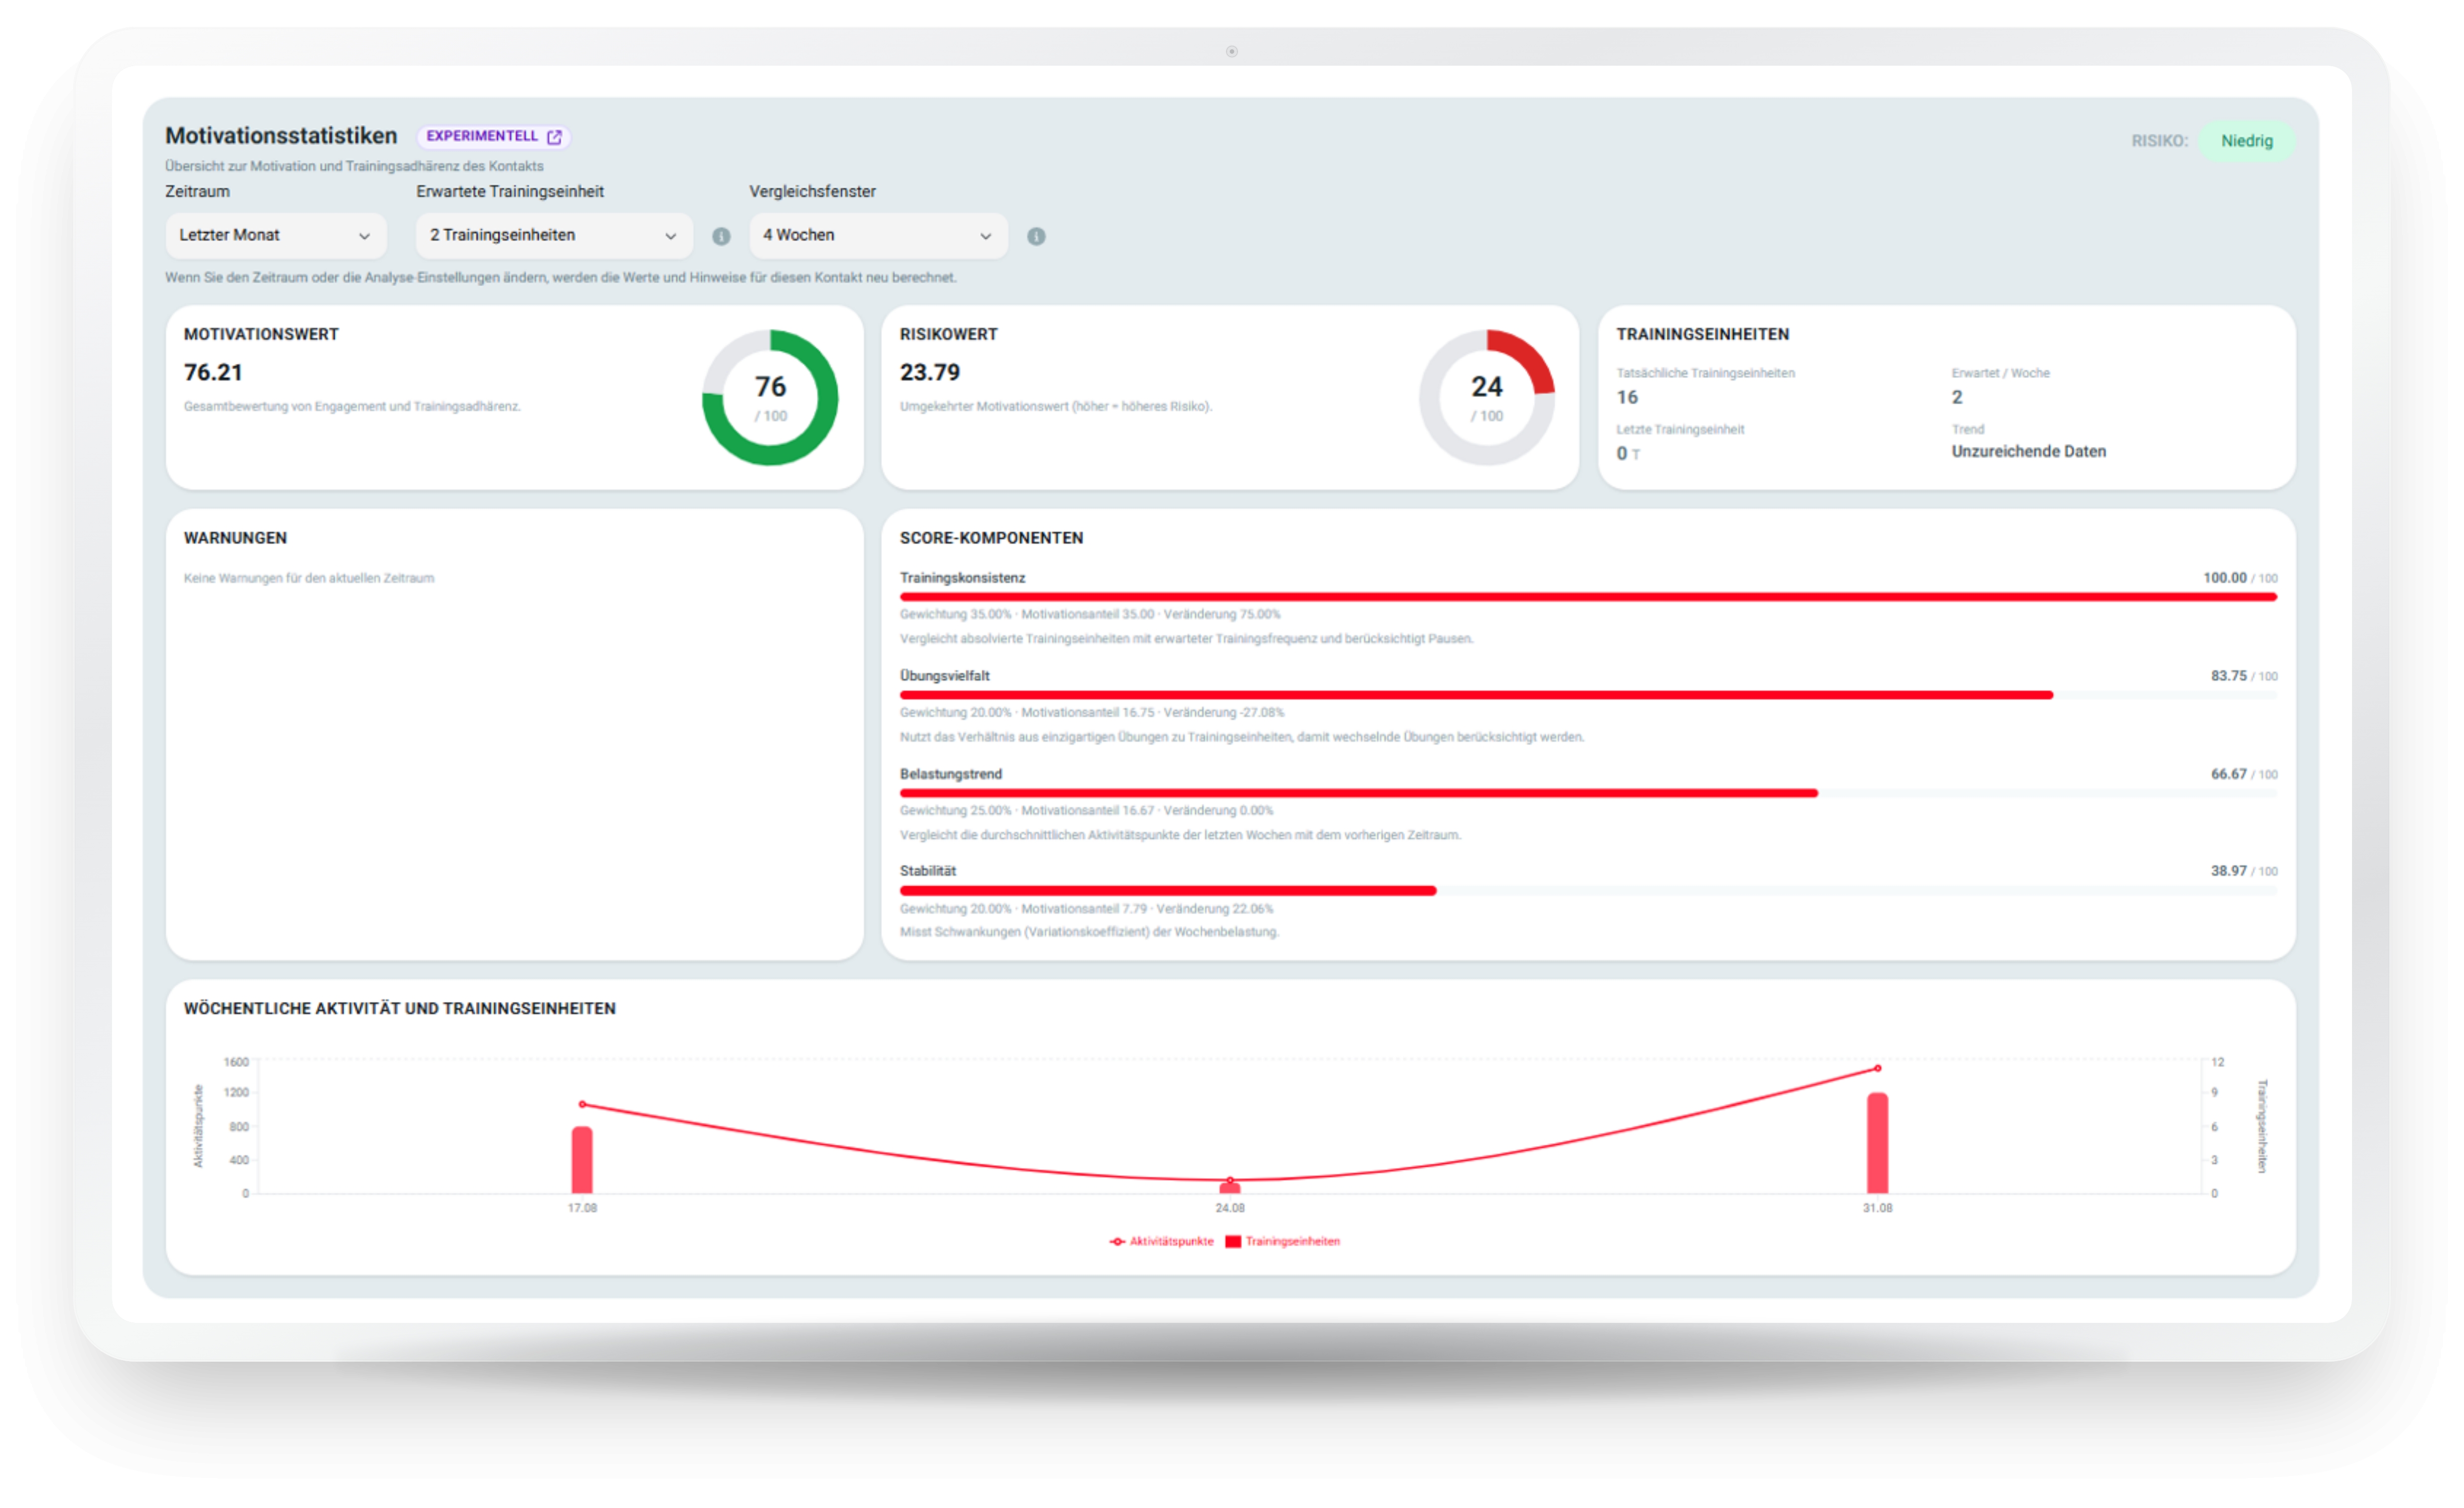The width and height of the screenshot is (2464, 1508).
Task: Click info icon beside Erwartete Trainingseinheit
Action: (x=721, y=236)
